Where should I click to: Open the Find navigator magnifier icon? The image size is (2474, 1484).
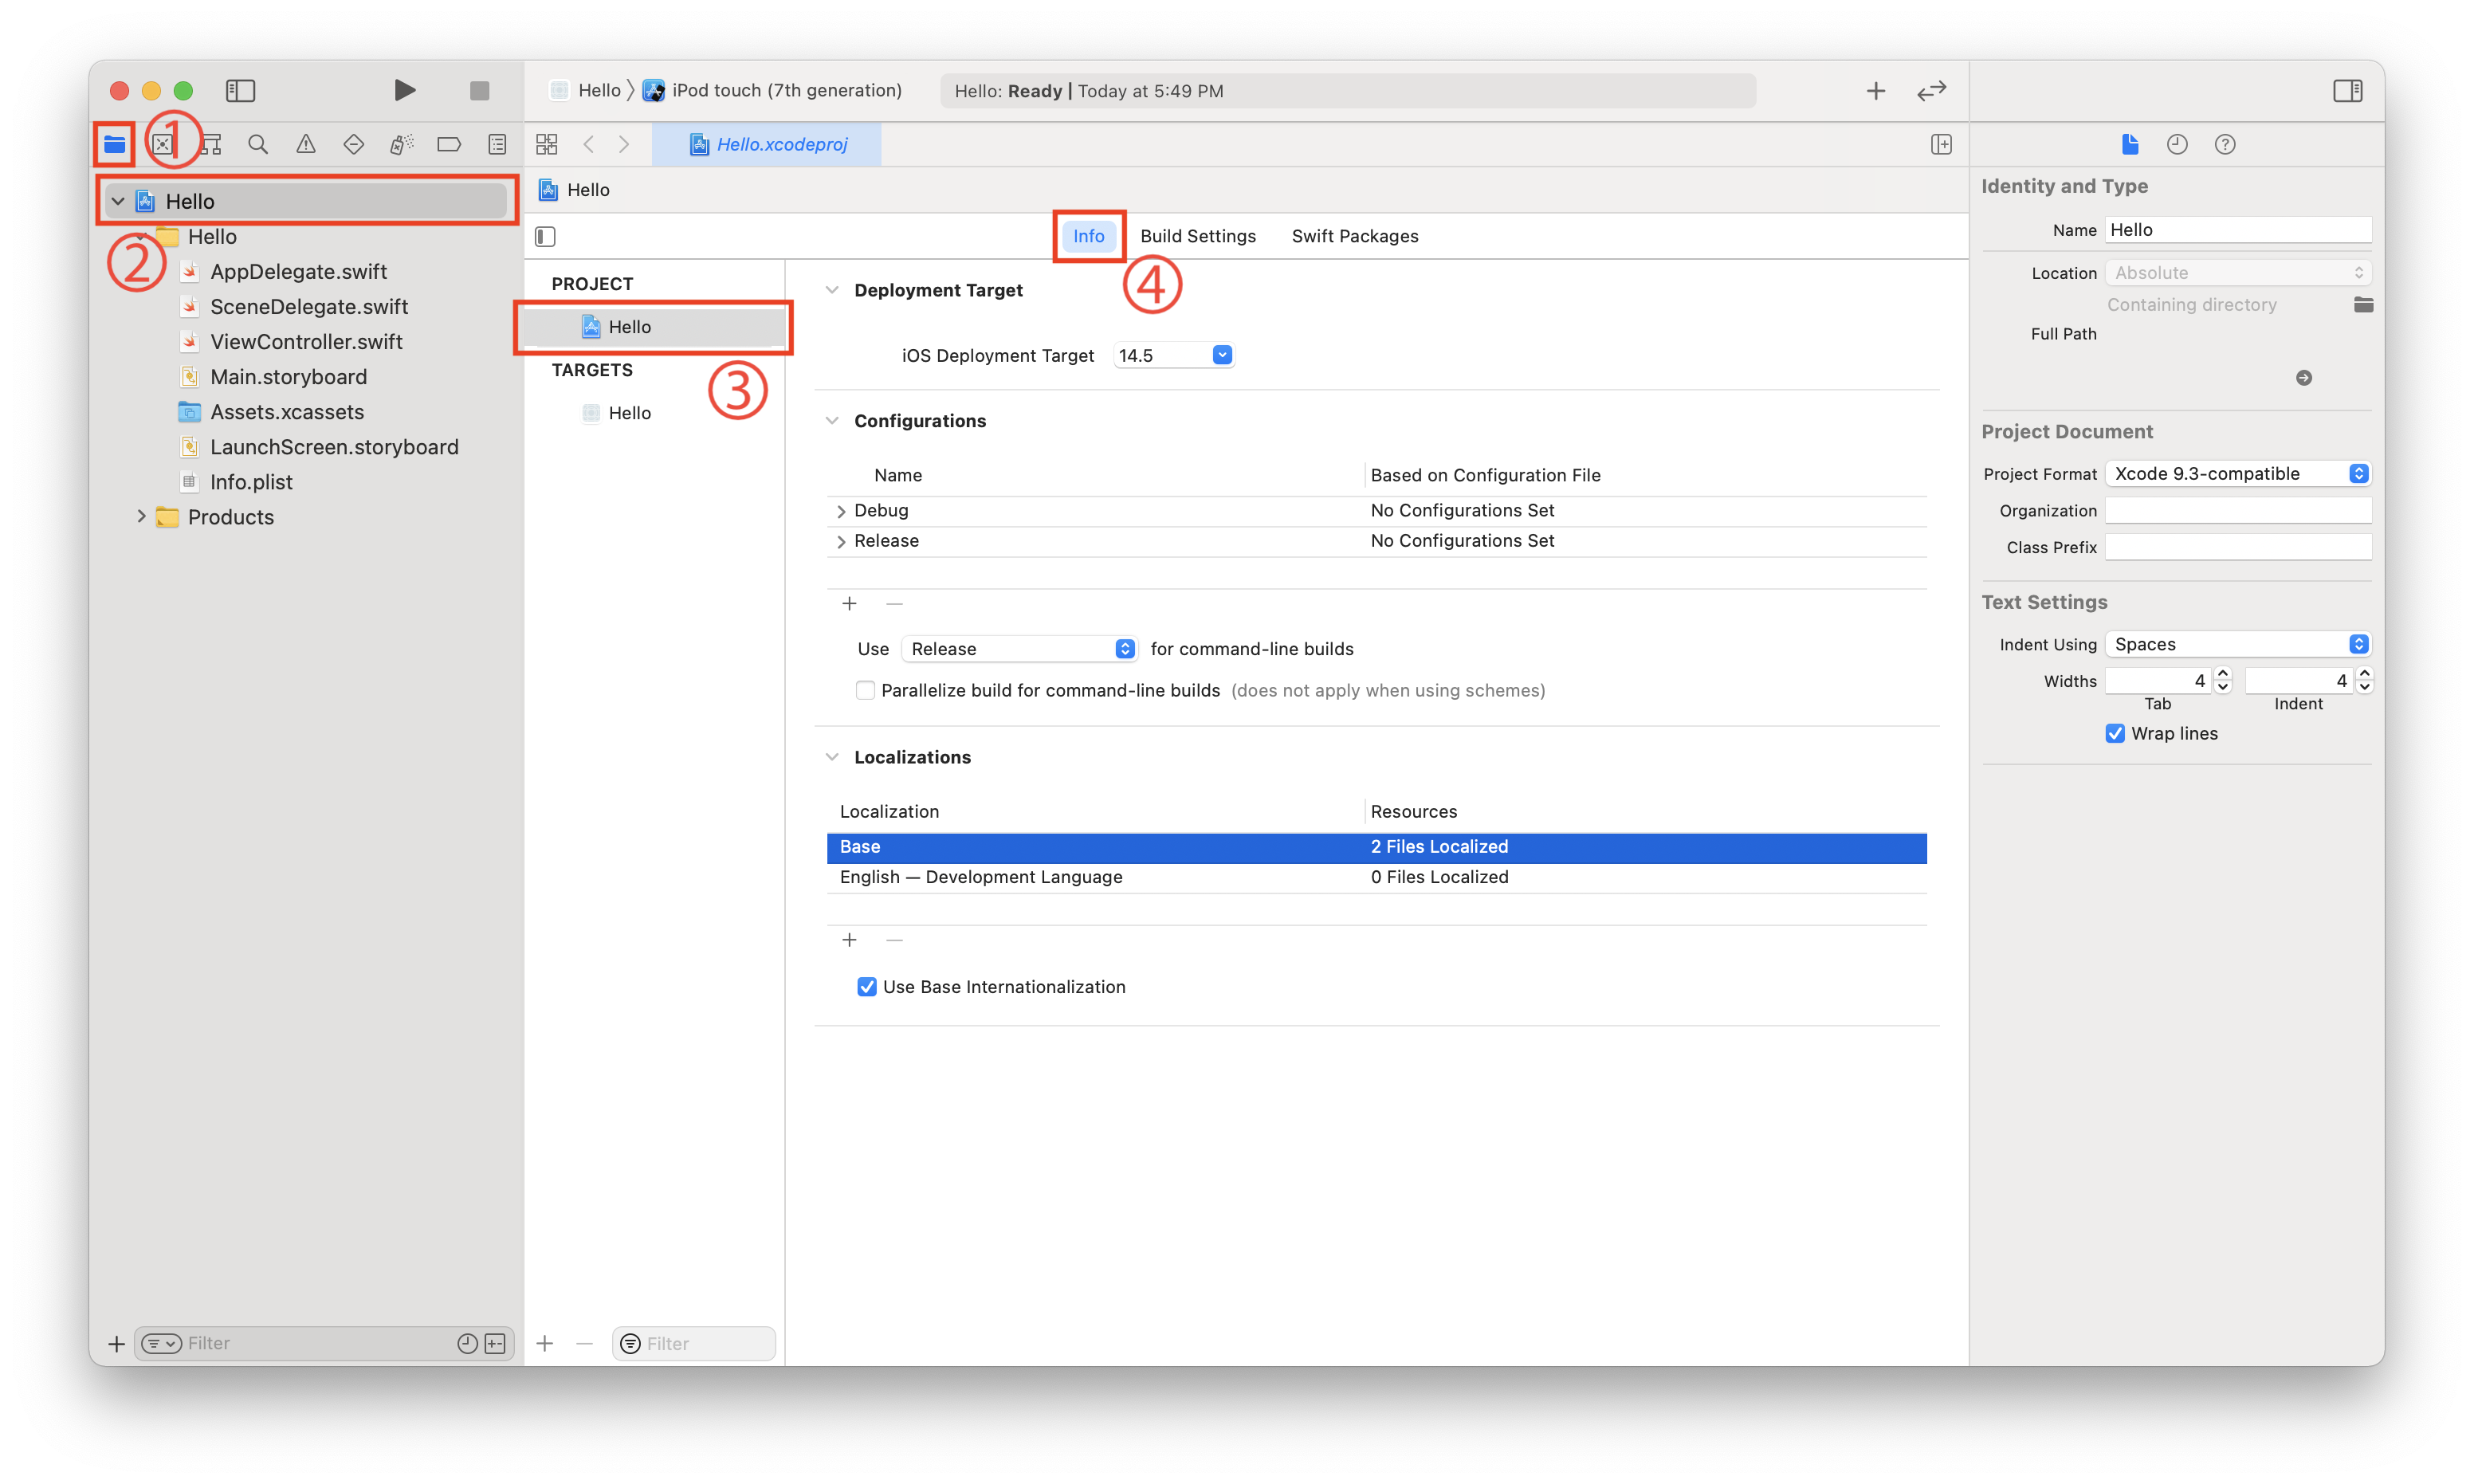(x=258, y=144)
